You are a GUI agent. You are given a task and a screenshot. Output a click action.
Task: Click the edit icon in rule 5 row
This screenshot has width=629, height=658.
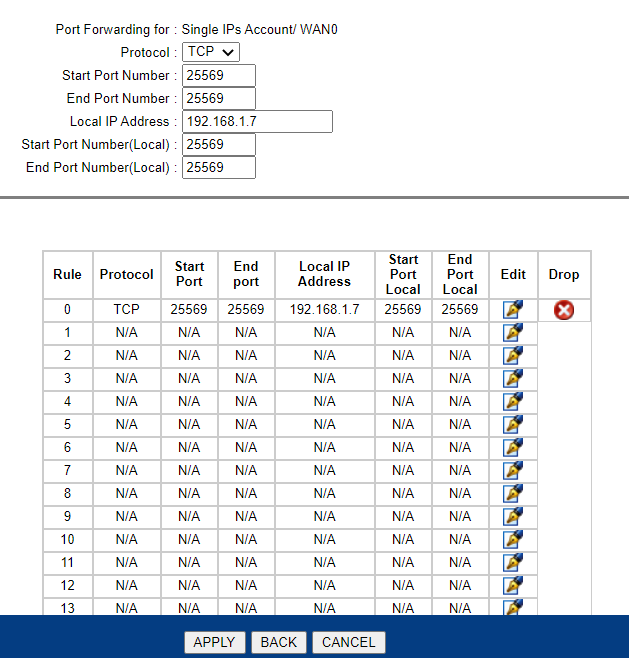pyautogui.click(x=513, y=425)
